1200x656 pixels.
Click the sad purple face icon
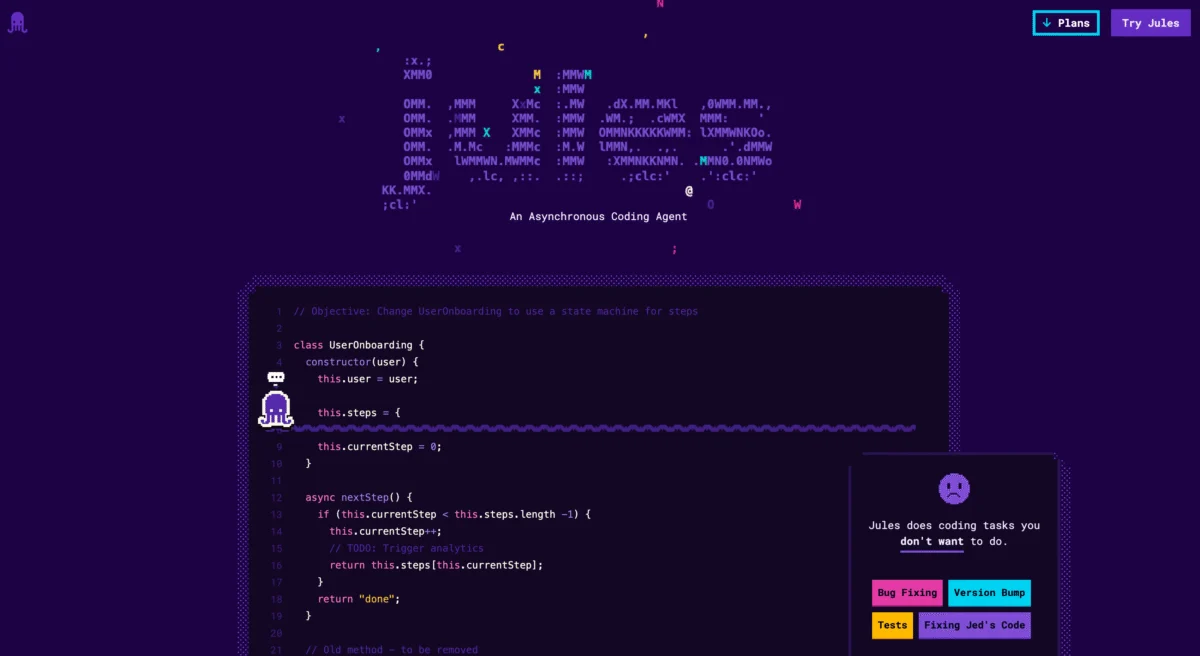954,488
